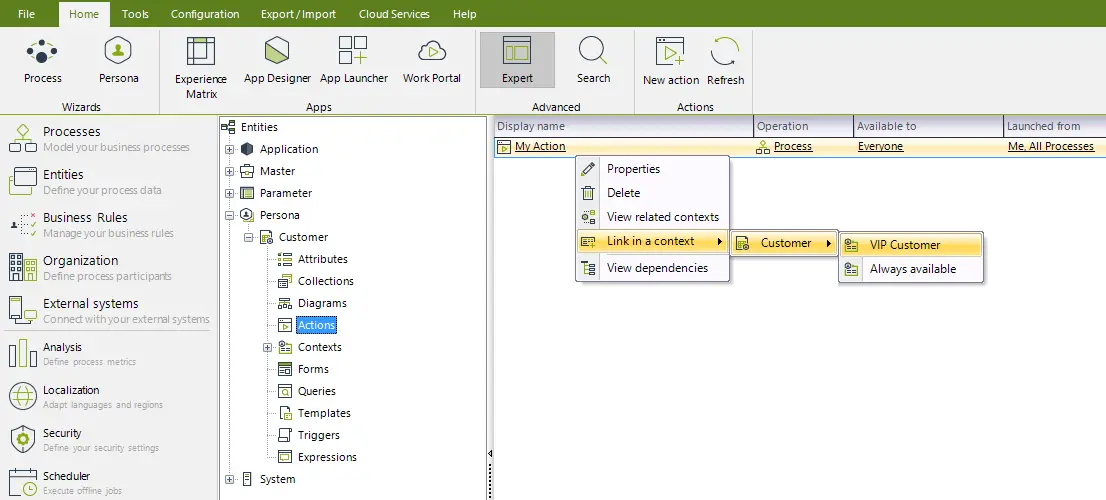This screenshot has width=1106, height=500.
Task: Switch to the Configuration tab
Action: pos(205,13)
